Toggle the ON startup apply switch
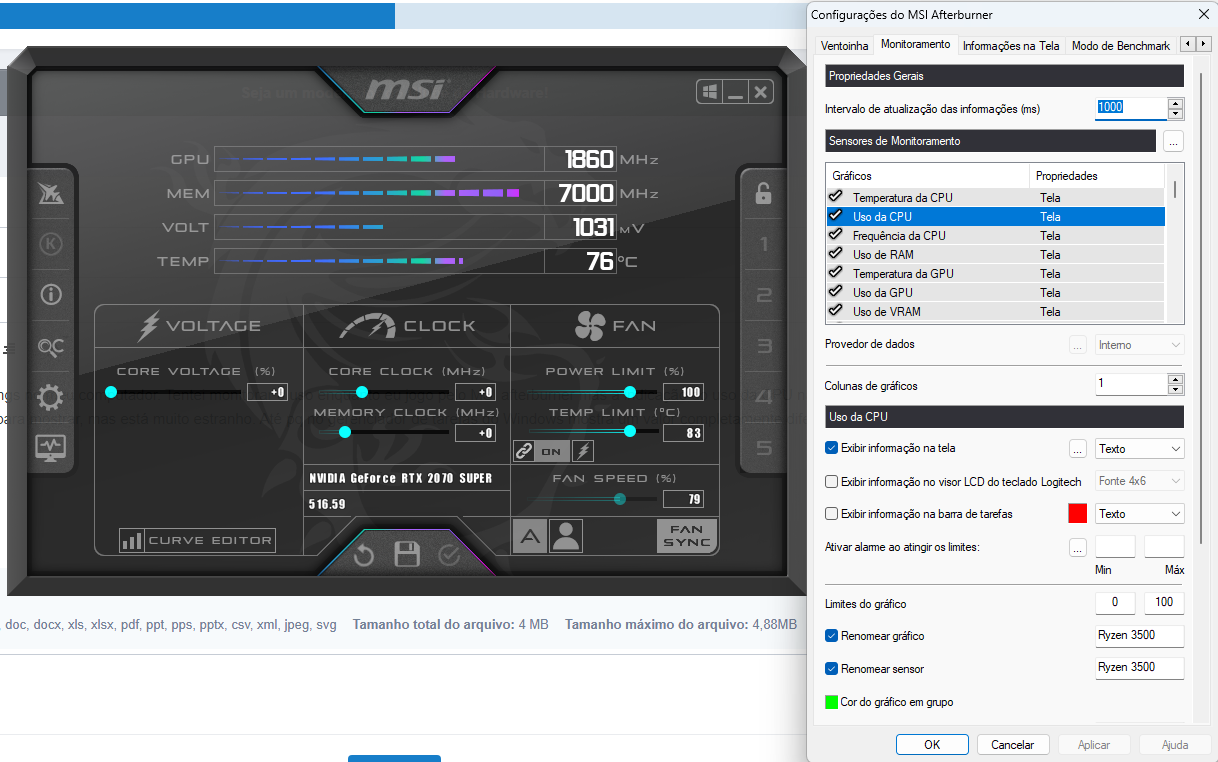 point(552,451)
